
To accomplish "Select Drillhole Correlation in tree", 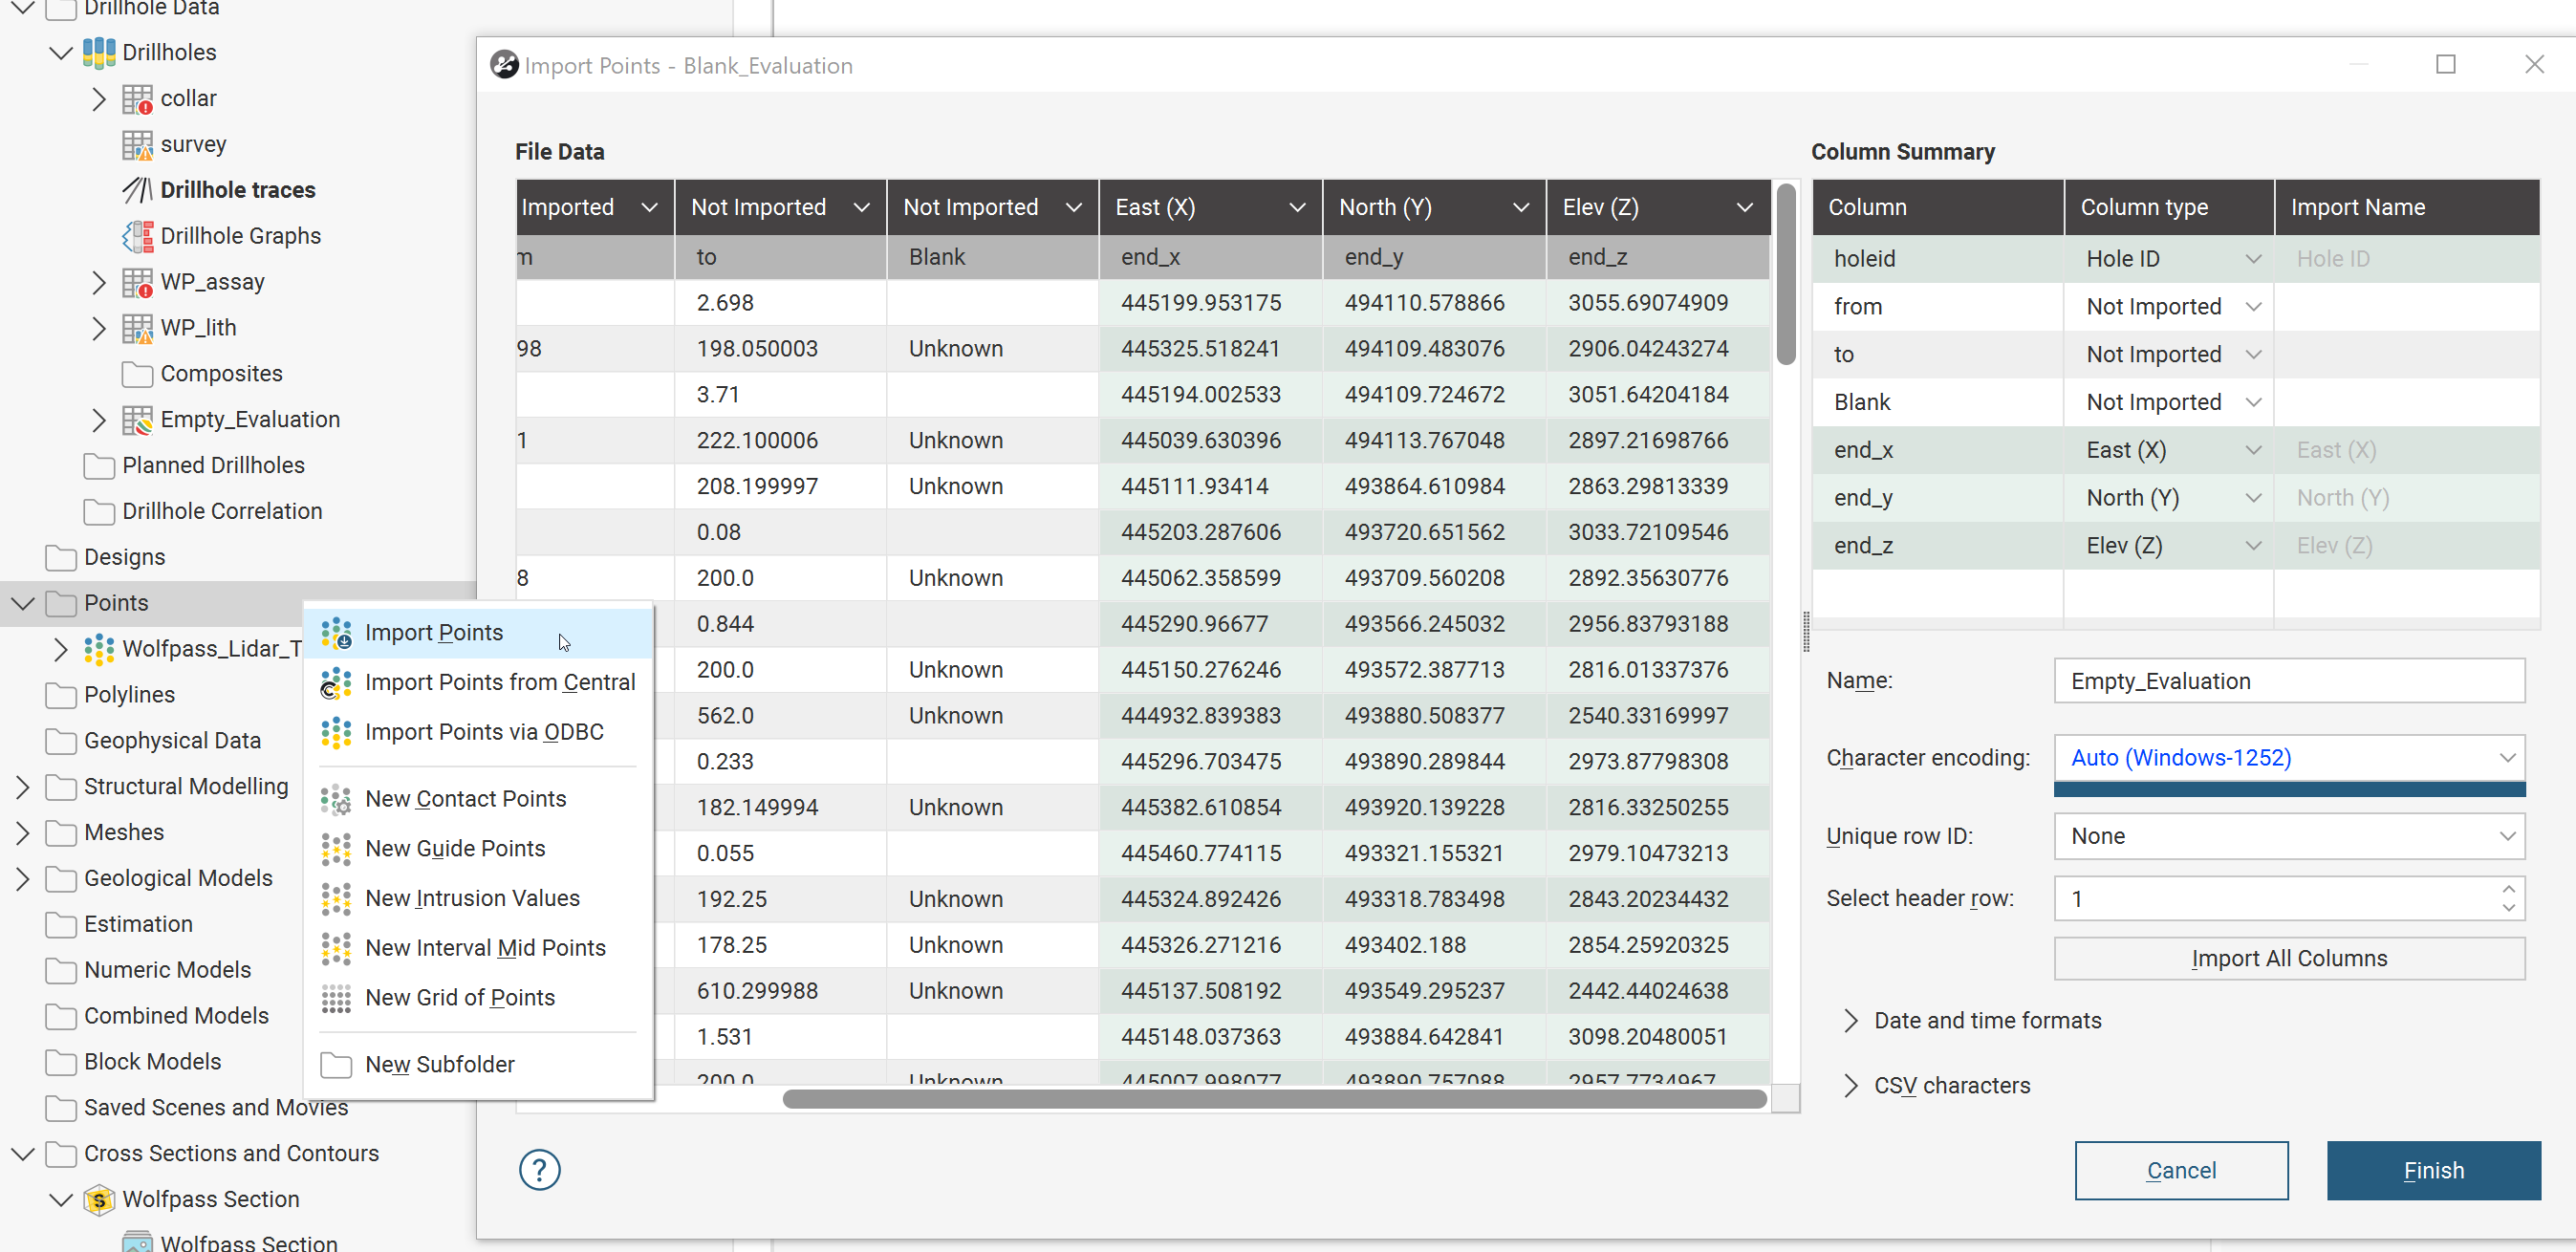I will coord(222,511).
